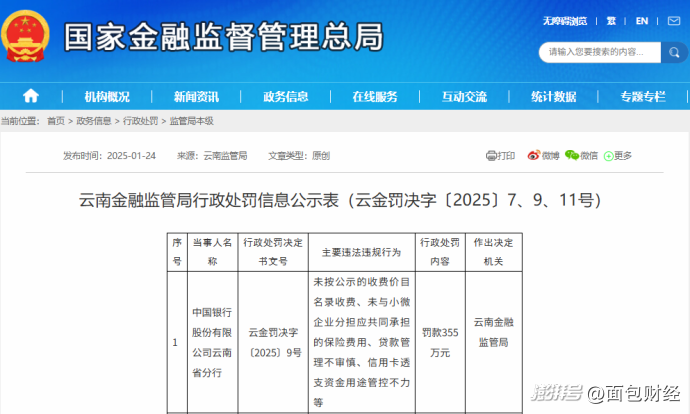690x414 pixels.
Task: Open 行政处罚 breadcrumb link
Action: [140, 121]
